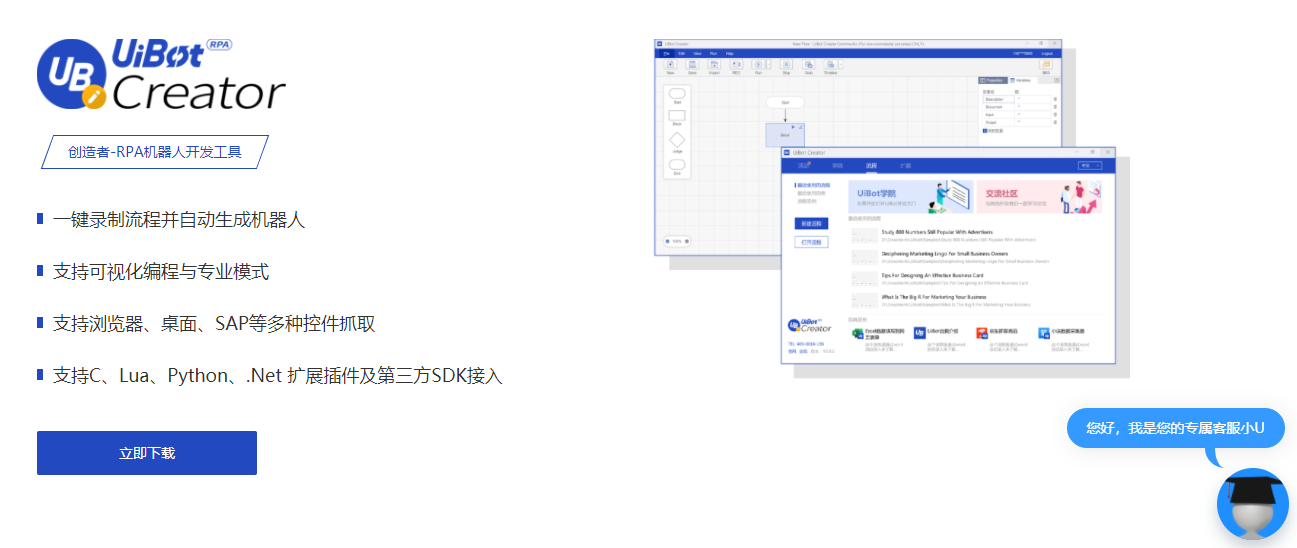Click the UiBot Creator logo
Image resolution: width=1297 pixels, height=548 pixels.
click(162, 75)
